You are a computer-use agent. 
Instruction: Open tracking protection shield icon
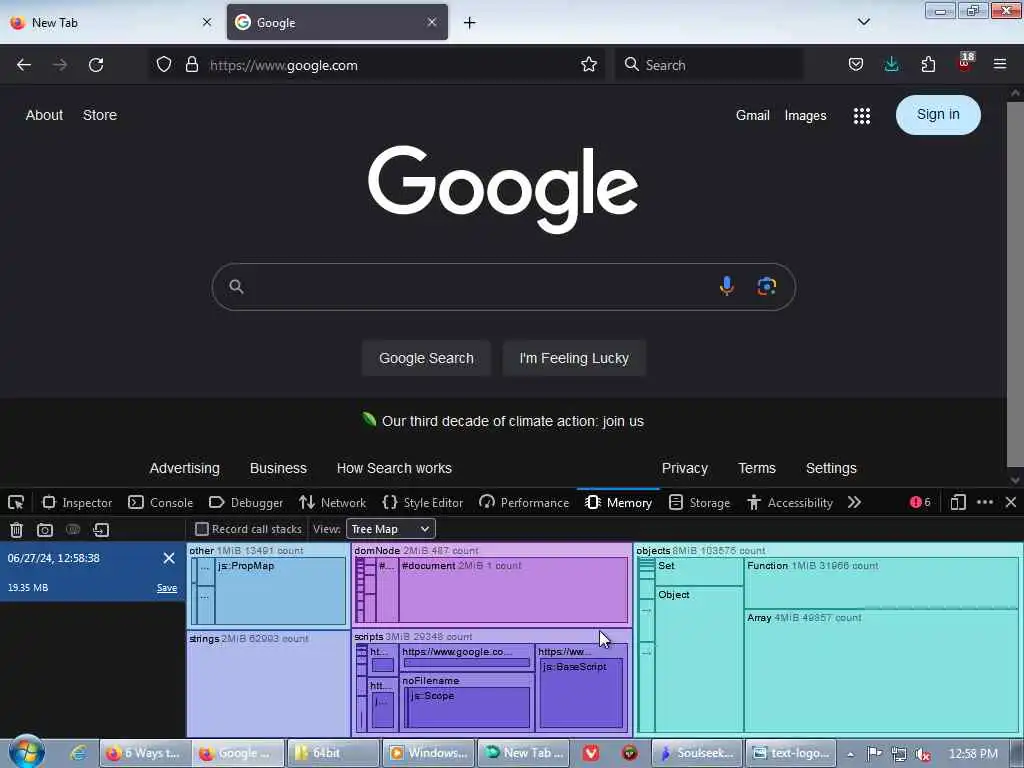(164, 65)
